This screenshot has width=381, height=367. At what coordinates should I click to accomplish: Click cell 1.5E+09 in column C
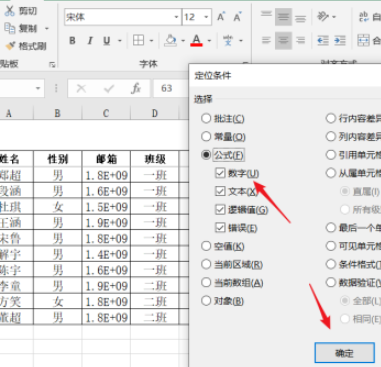pyautogui.click(x=106, y=207)
